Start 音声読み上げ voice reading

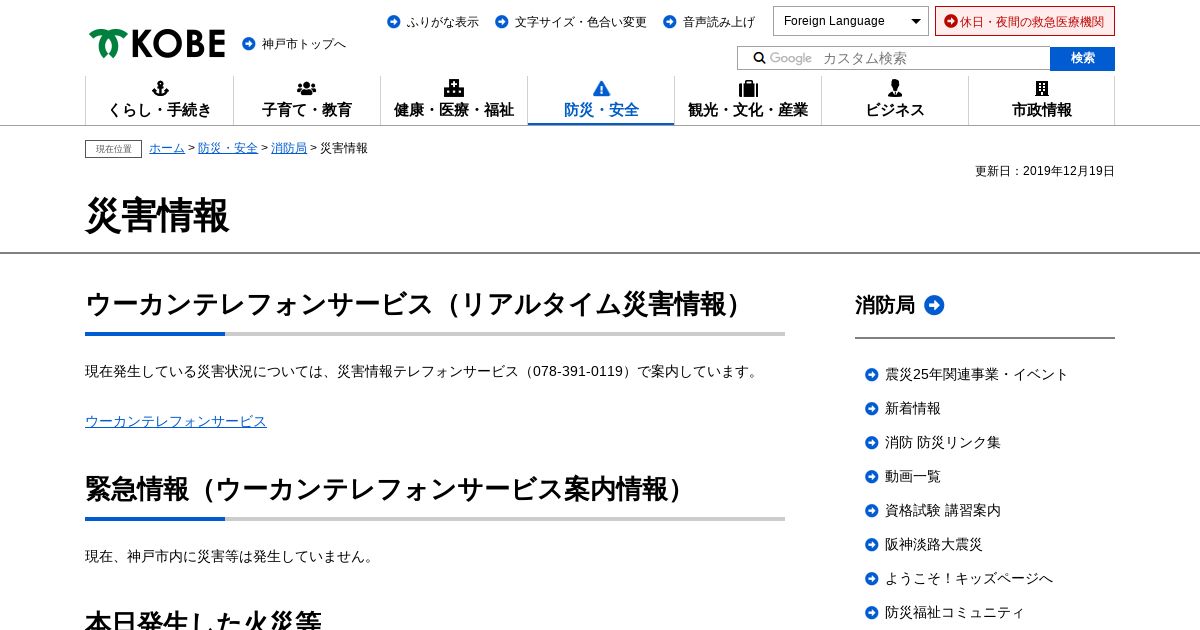(x=719, y=22)
